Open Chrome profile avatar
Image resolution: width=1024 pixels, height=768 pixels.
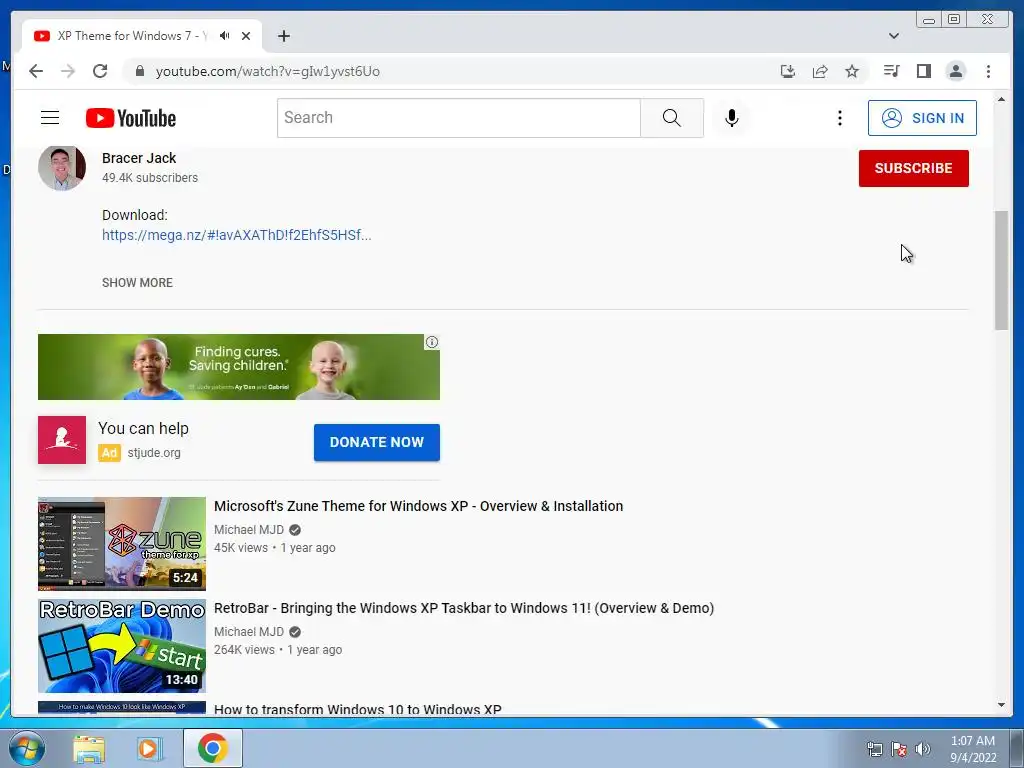coord(955,71)
